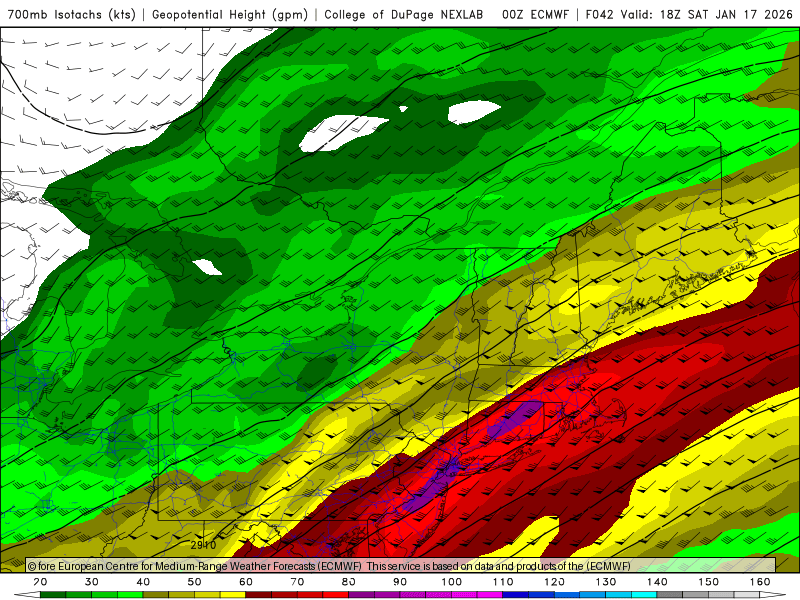The height and width of the screenshot is (600, 800).
Task: Click the legend value "70"
Action: click(x=297, y=582)
